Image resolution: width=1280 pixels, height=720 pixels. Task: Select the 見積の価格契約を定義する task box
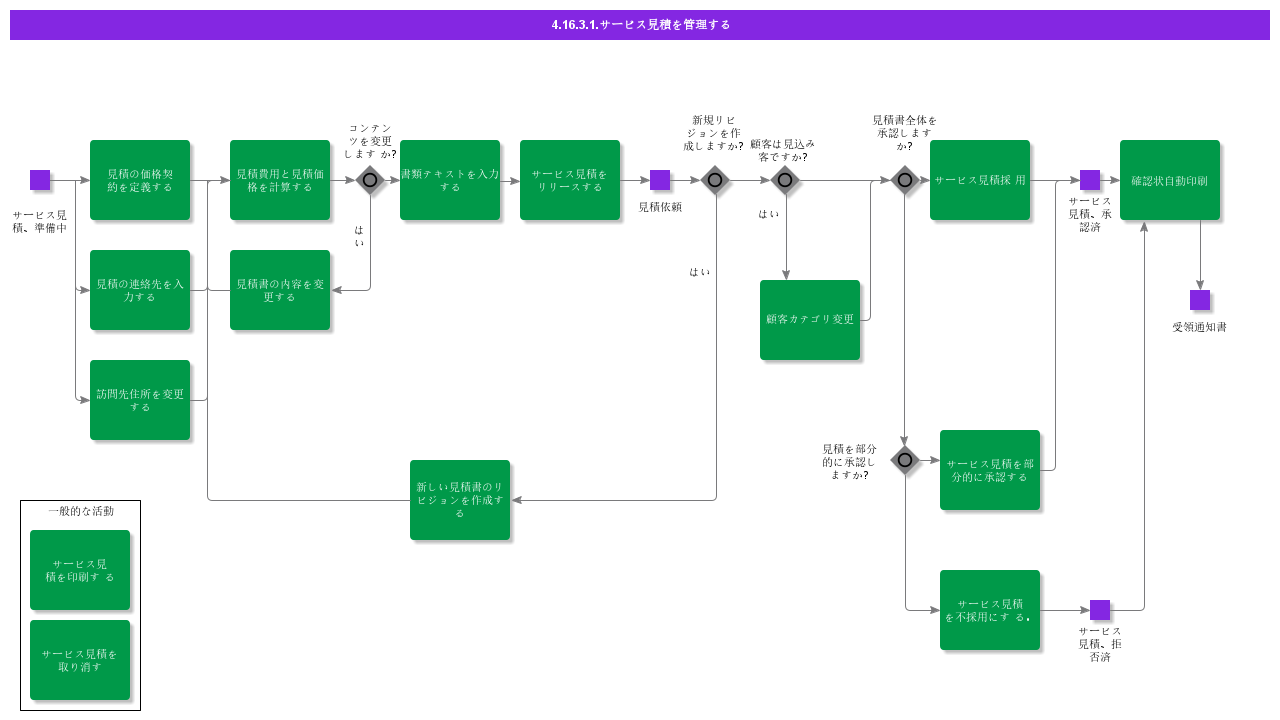tap(140, 182)
